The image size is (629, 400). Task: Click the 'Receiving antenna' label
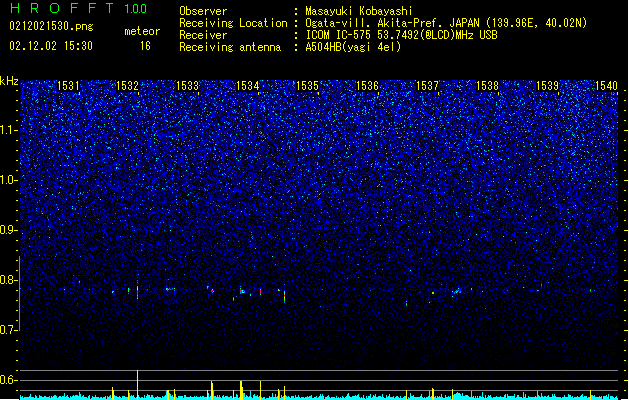pos(230,47)
